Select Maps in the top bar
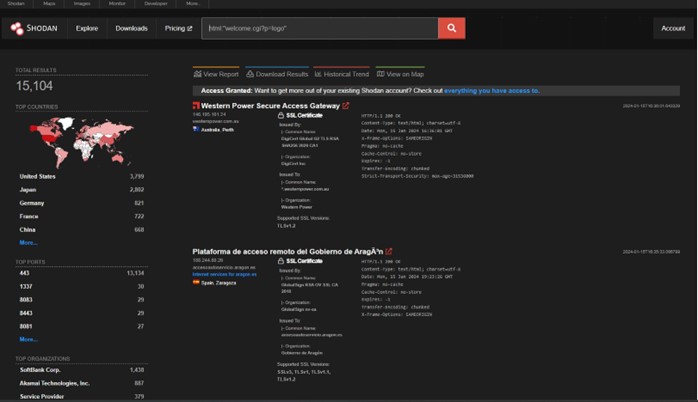 [x=49, y=4]
